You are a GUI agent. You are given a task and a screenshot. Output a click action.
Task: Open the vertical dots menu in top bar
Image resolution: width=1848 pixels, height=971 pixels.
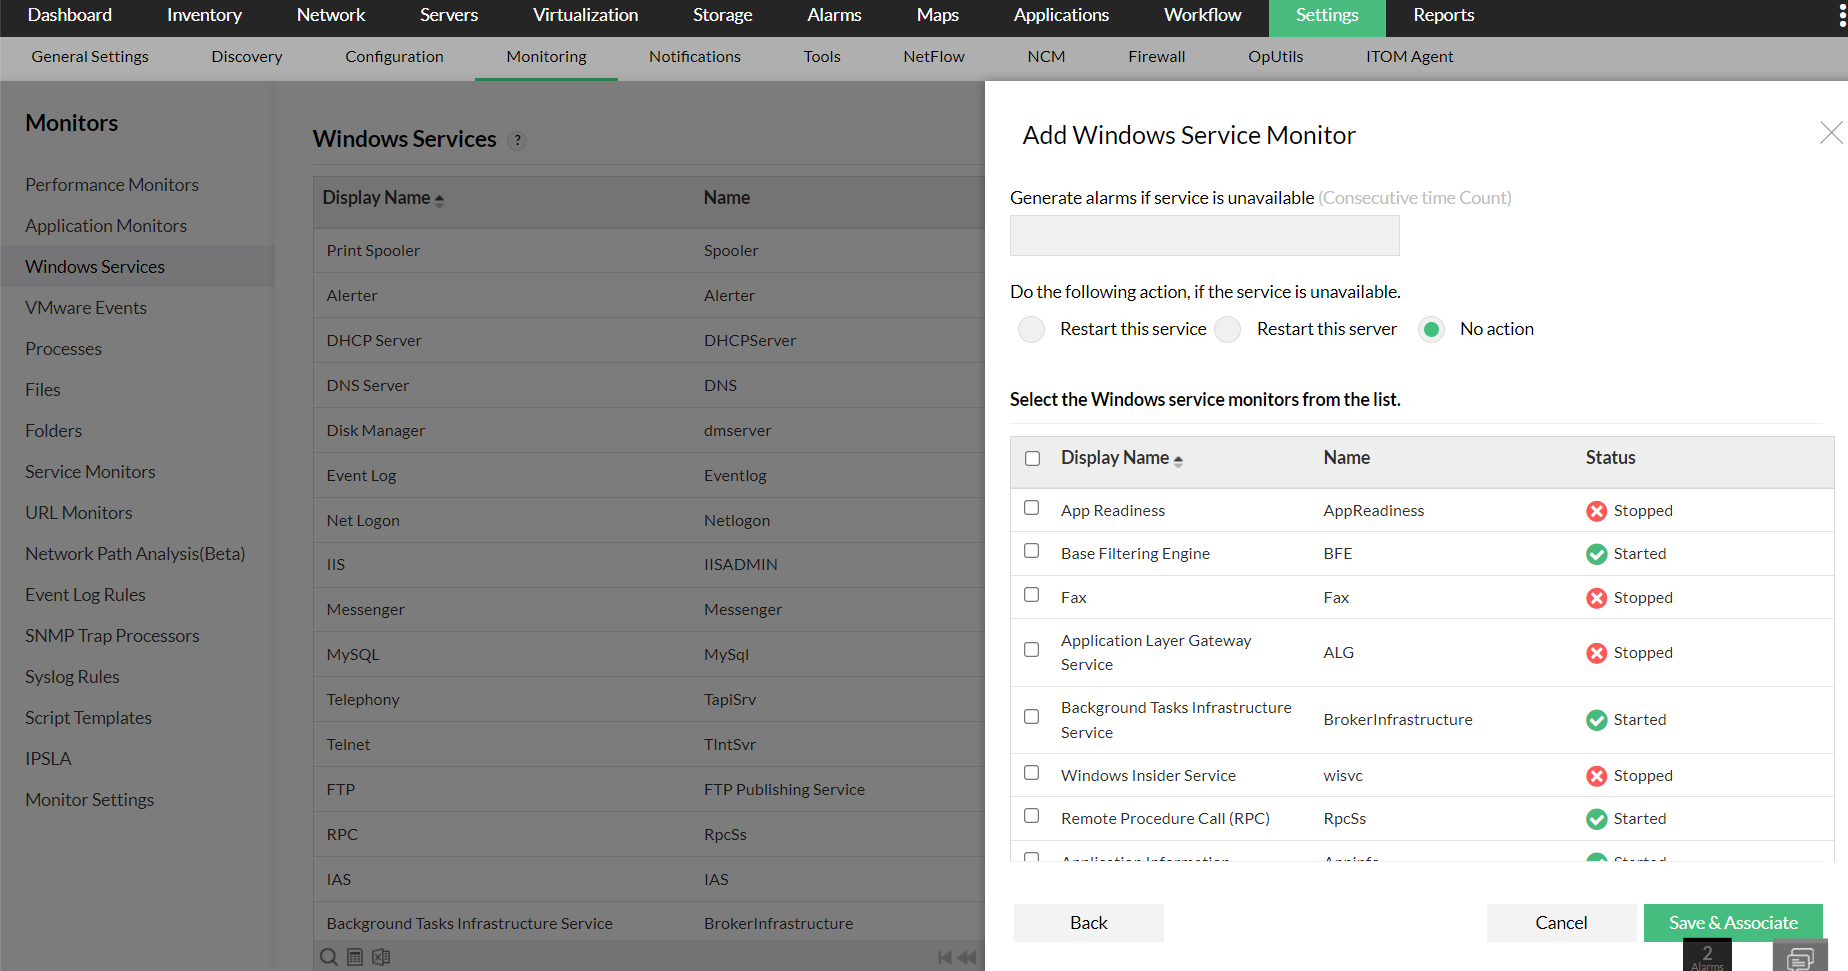(1842, 15)
